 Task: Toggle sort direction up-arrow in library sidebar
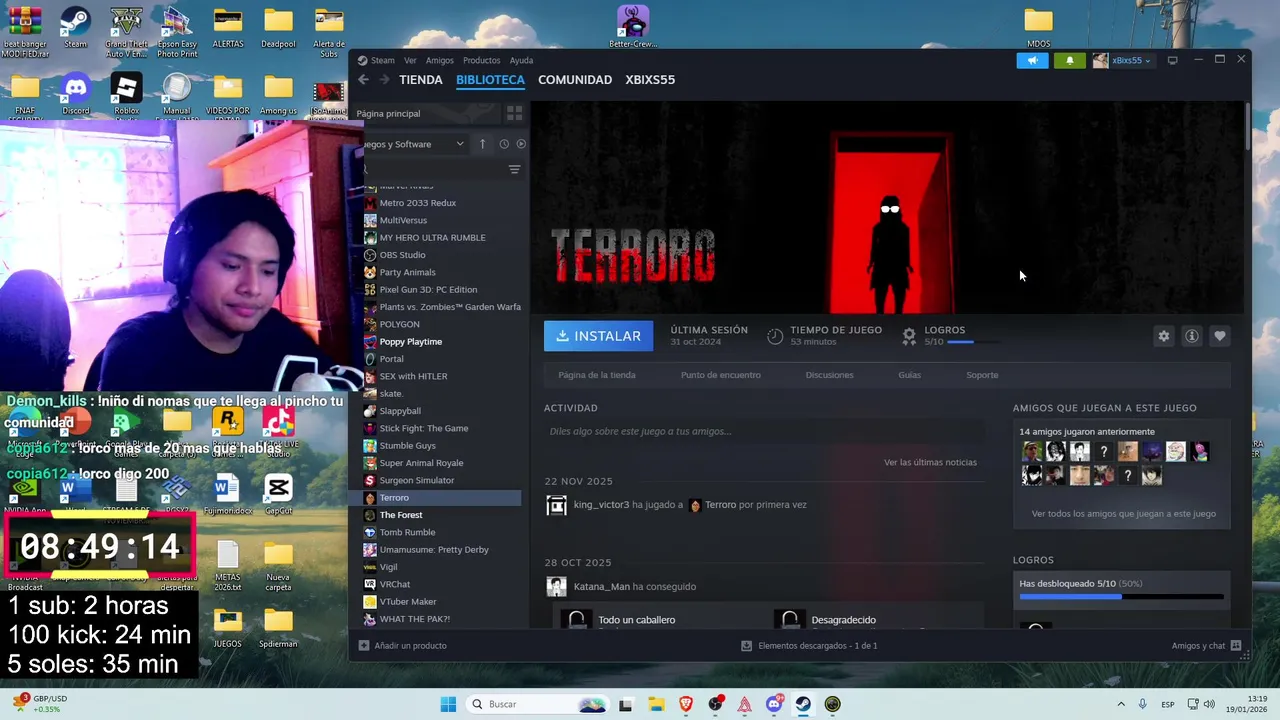pyautogui.click(x=482, y=144)
